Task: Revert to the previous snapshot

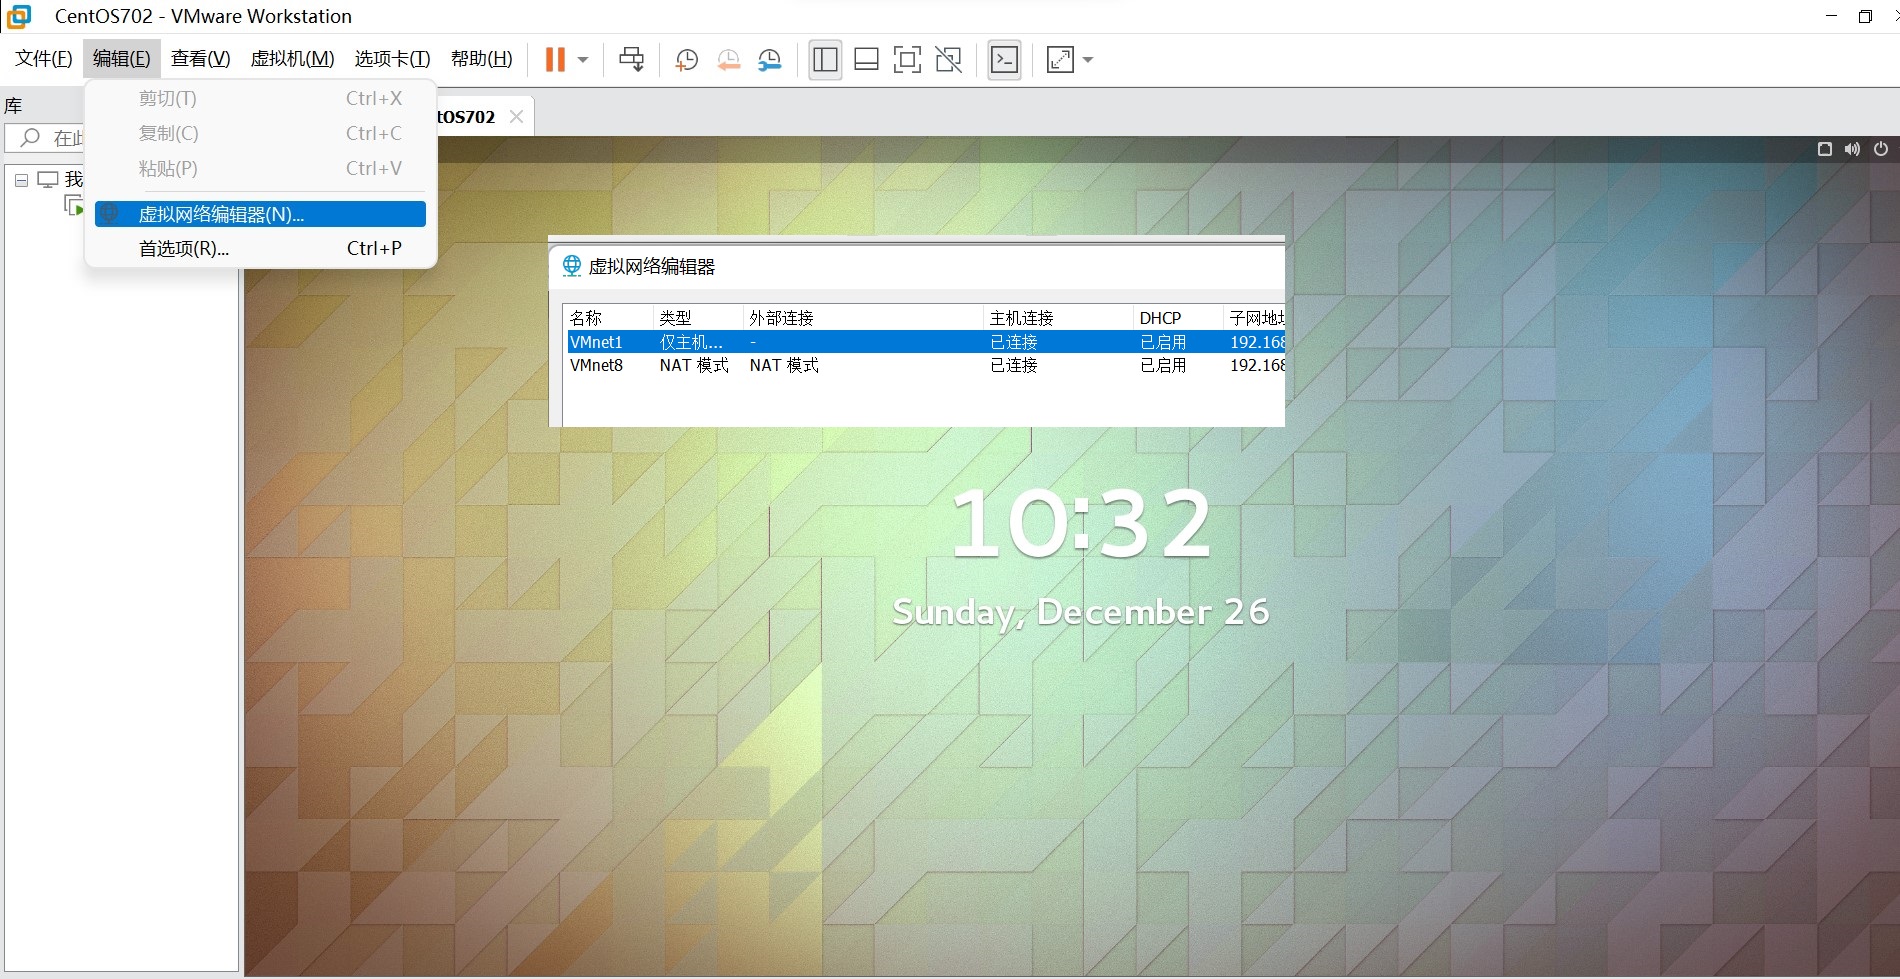Action: point(728,60)
